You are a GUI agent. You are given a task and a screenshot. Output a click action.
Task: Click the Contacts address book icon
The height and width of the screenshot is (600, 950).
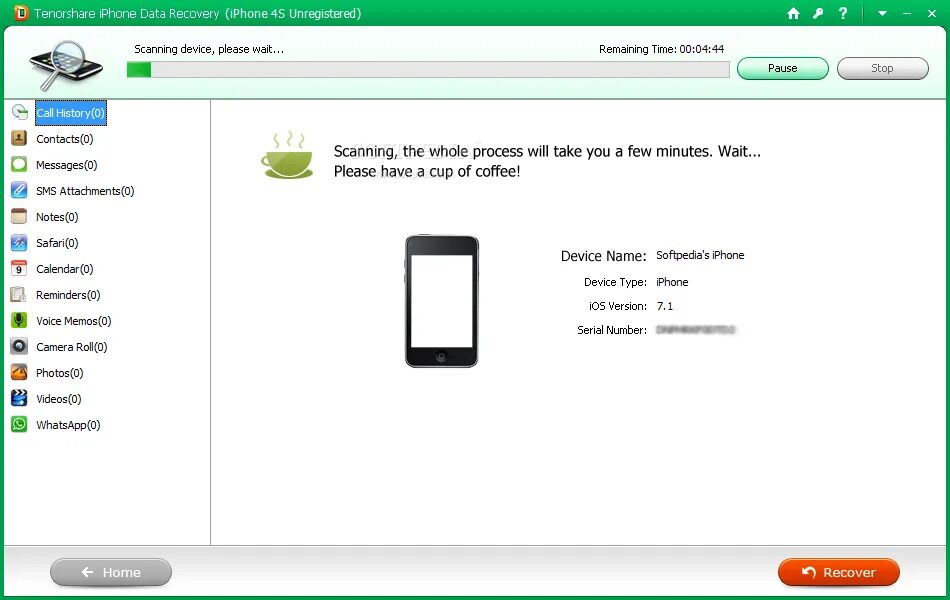19,138
